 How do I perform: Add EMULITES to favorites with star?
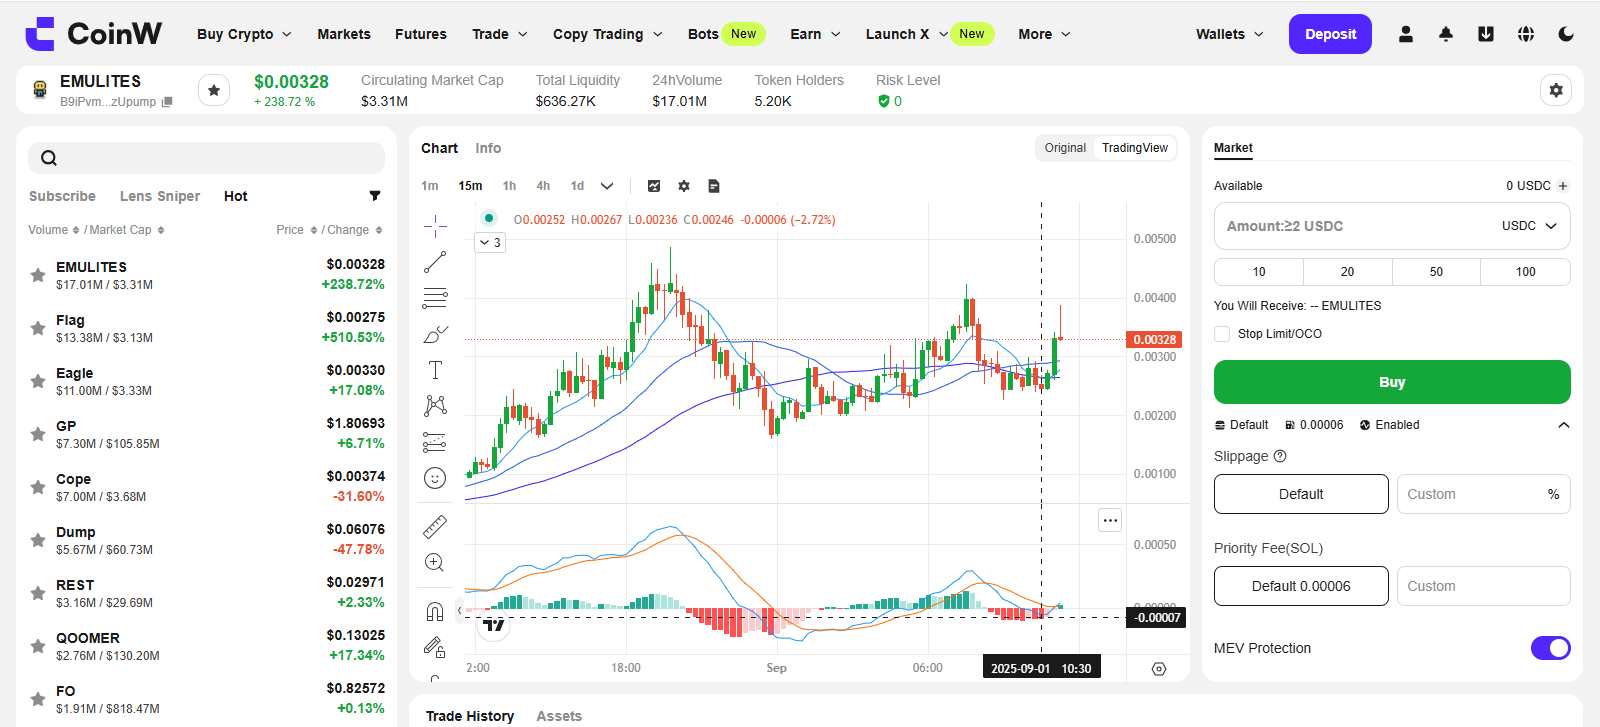coord(213,90)
